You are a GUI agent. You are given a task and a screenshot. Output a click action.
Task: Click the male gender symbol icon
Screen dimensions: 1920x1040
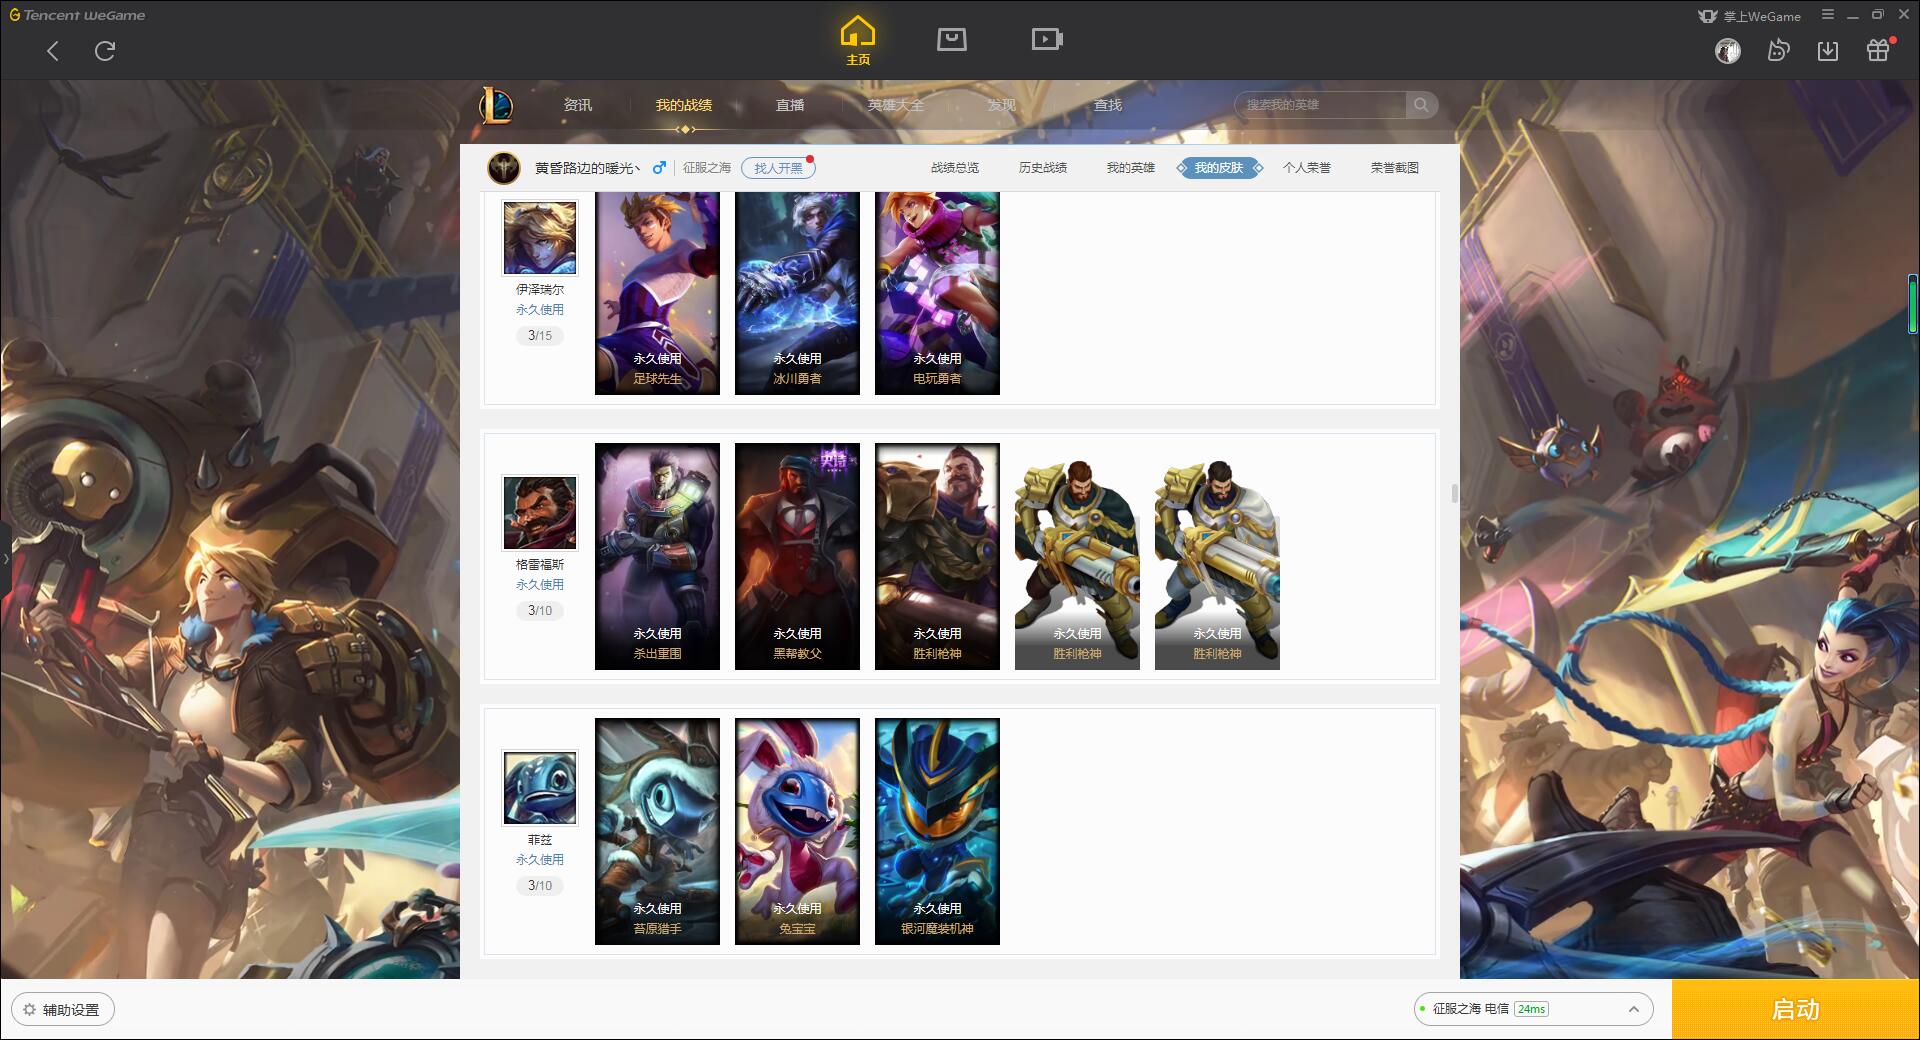659,168
